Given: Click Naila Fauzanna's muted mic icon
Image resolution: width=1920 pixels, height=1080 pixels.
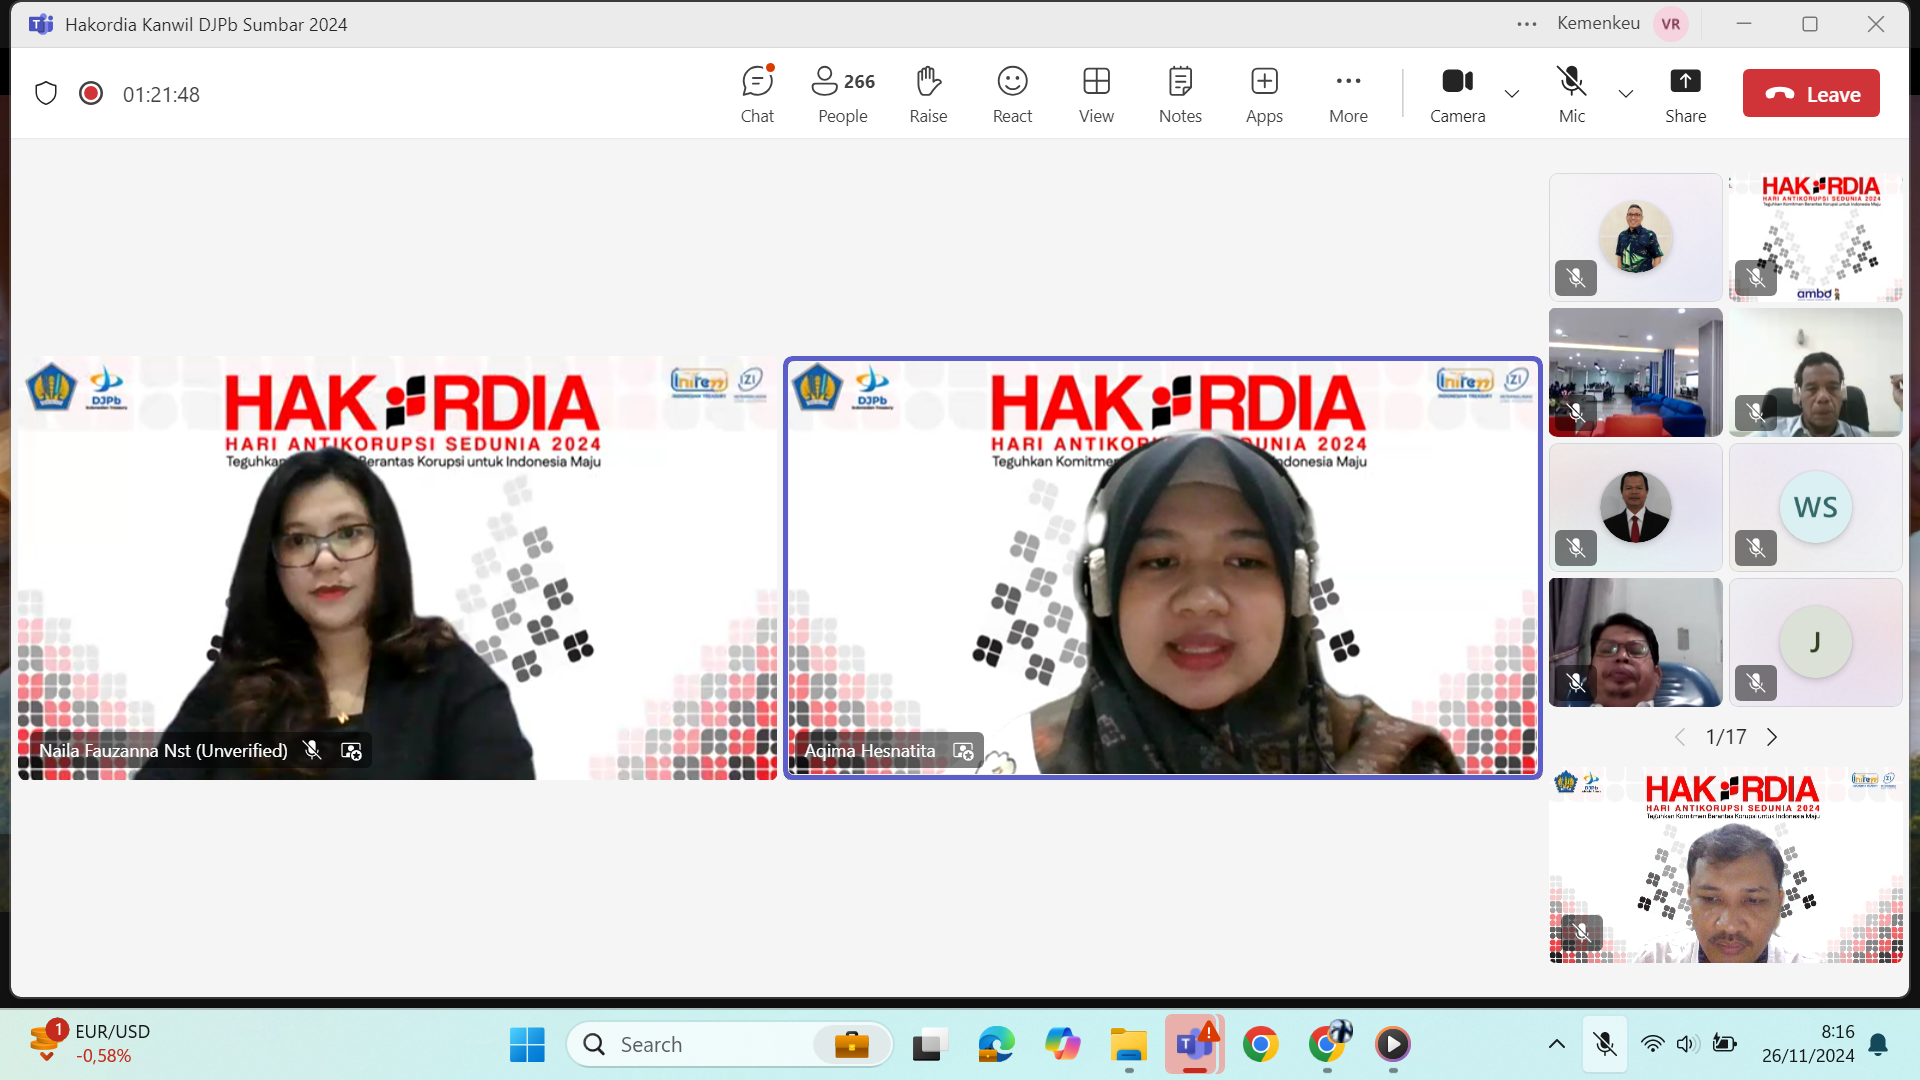Looking at the screenshot, I should [x=312, y=750].
